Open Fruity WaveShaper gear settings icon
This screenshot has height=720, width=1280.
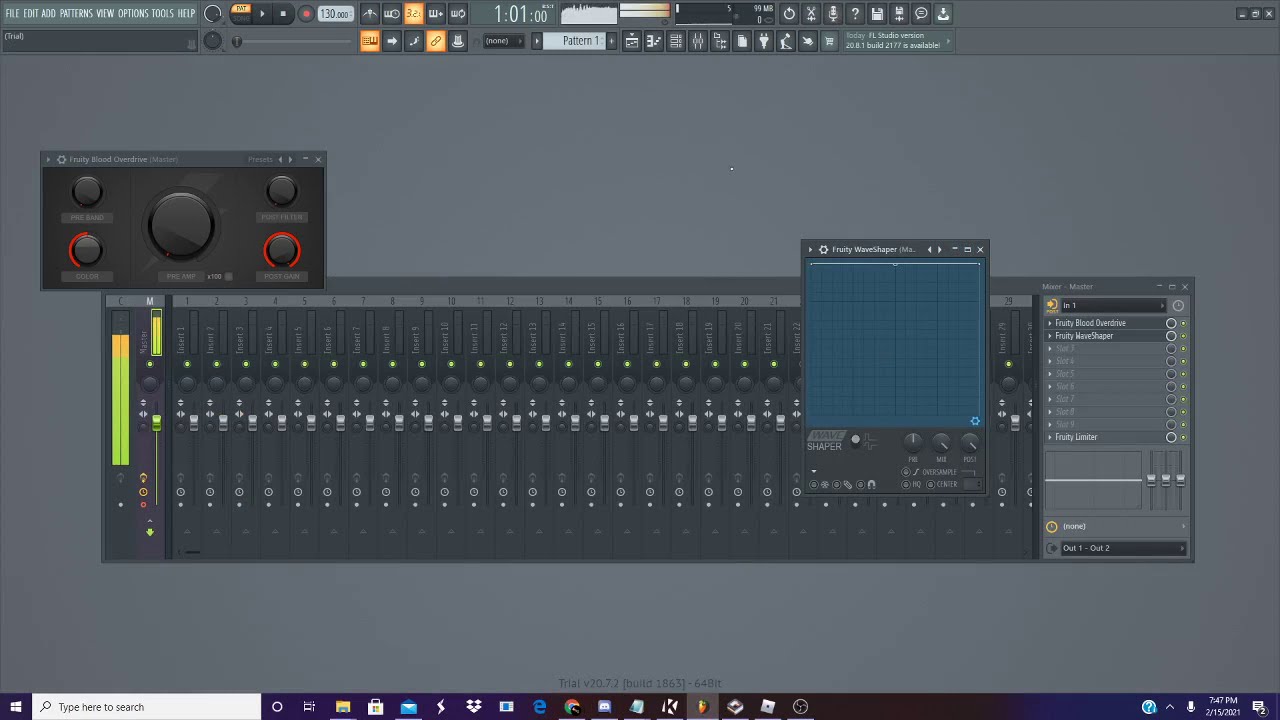click(823, 249)
